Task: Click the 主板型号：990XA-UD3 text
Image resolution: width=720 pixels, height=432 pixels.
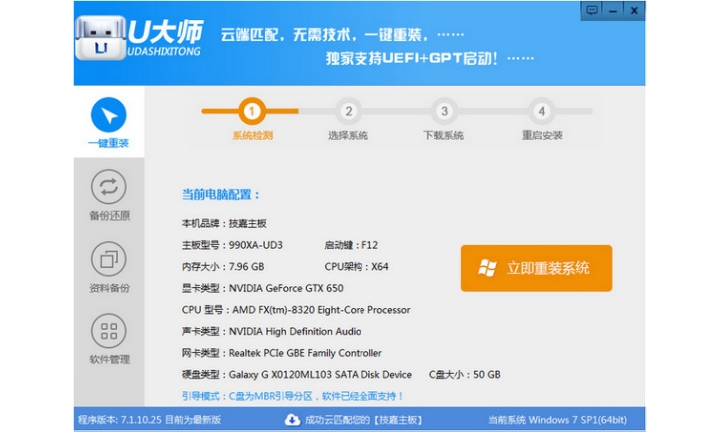Action: (232, 245)
